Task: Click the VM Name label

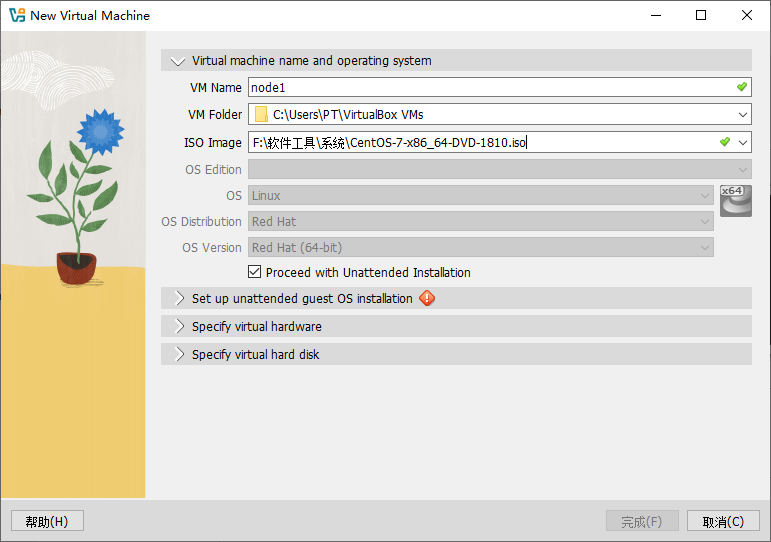Action: [x=216, y=88]
